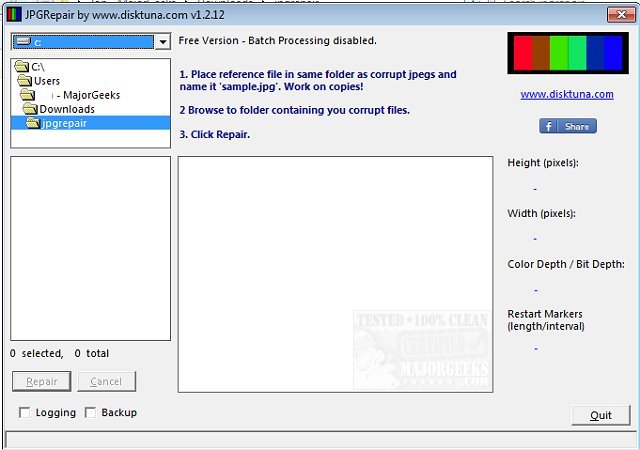This screenshot has width=640, height=450.
Task: Click the Quit button
Action: pos(601,415)
